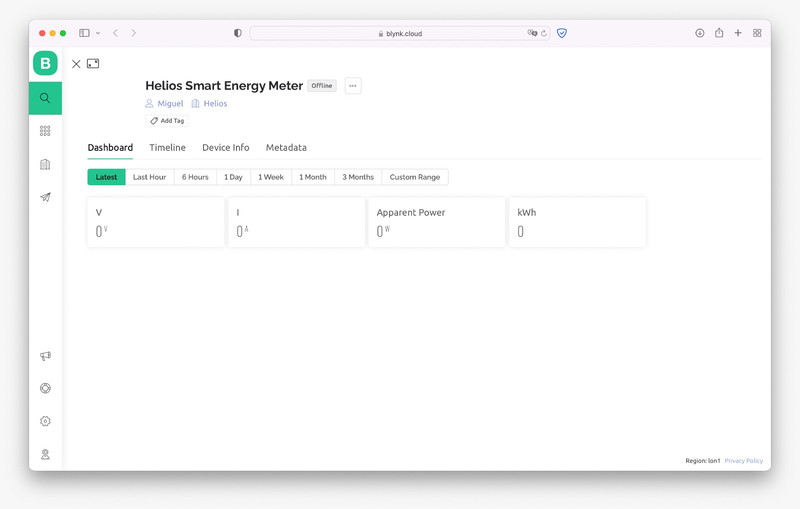Click the Helios Smart Energy Meter title
This screenshot has width=800, height=509.
coord(224,86)
